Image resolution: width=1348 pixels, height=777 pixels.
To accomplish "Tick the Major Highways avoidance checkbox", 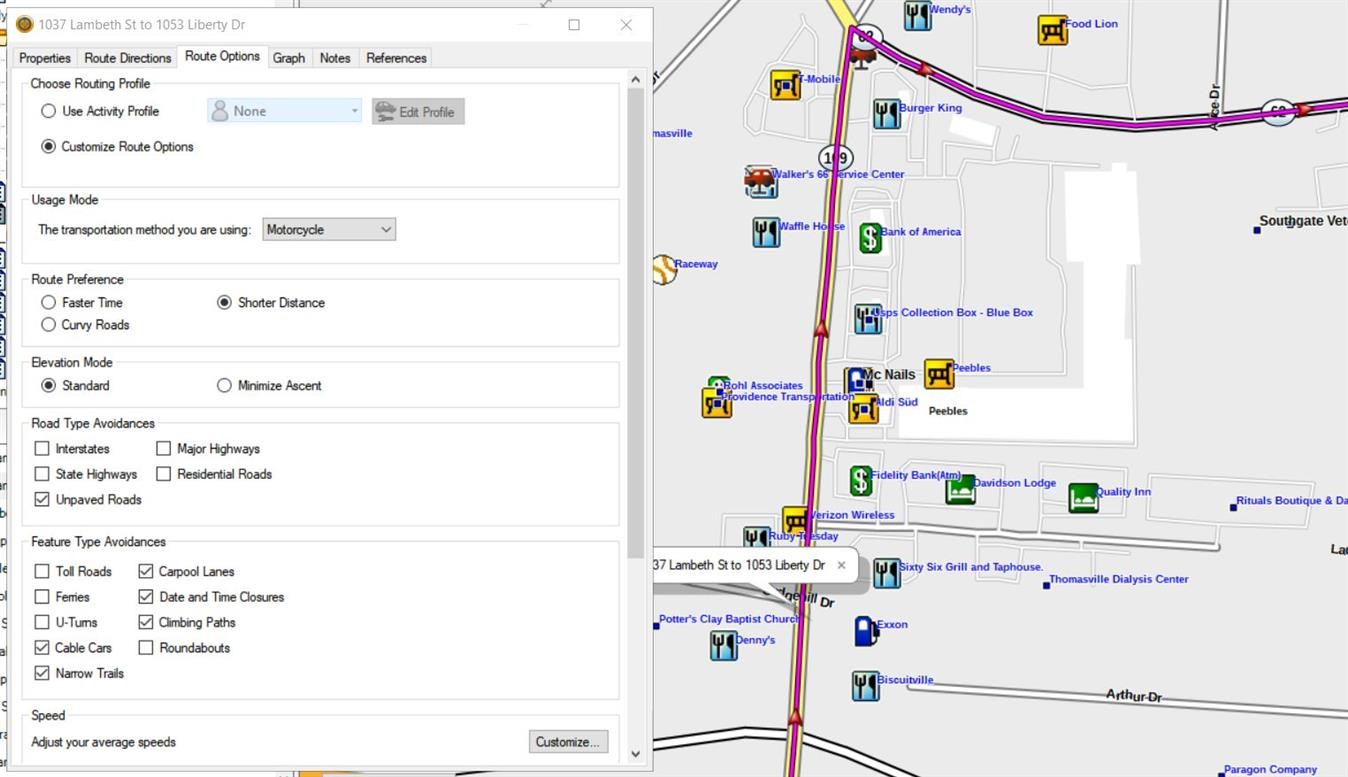I will pos(163,449).
